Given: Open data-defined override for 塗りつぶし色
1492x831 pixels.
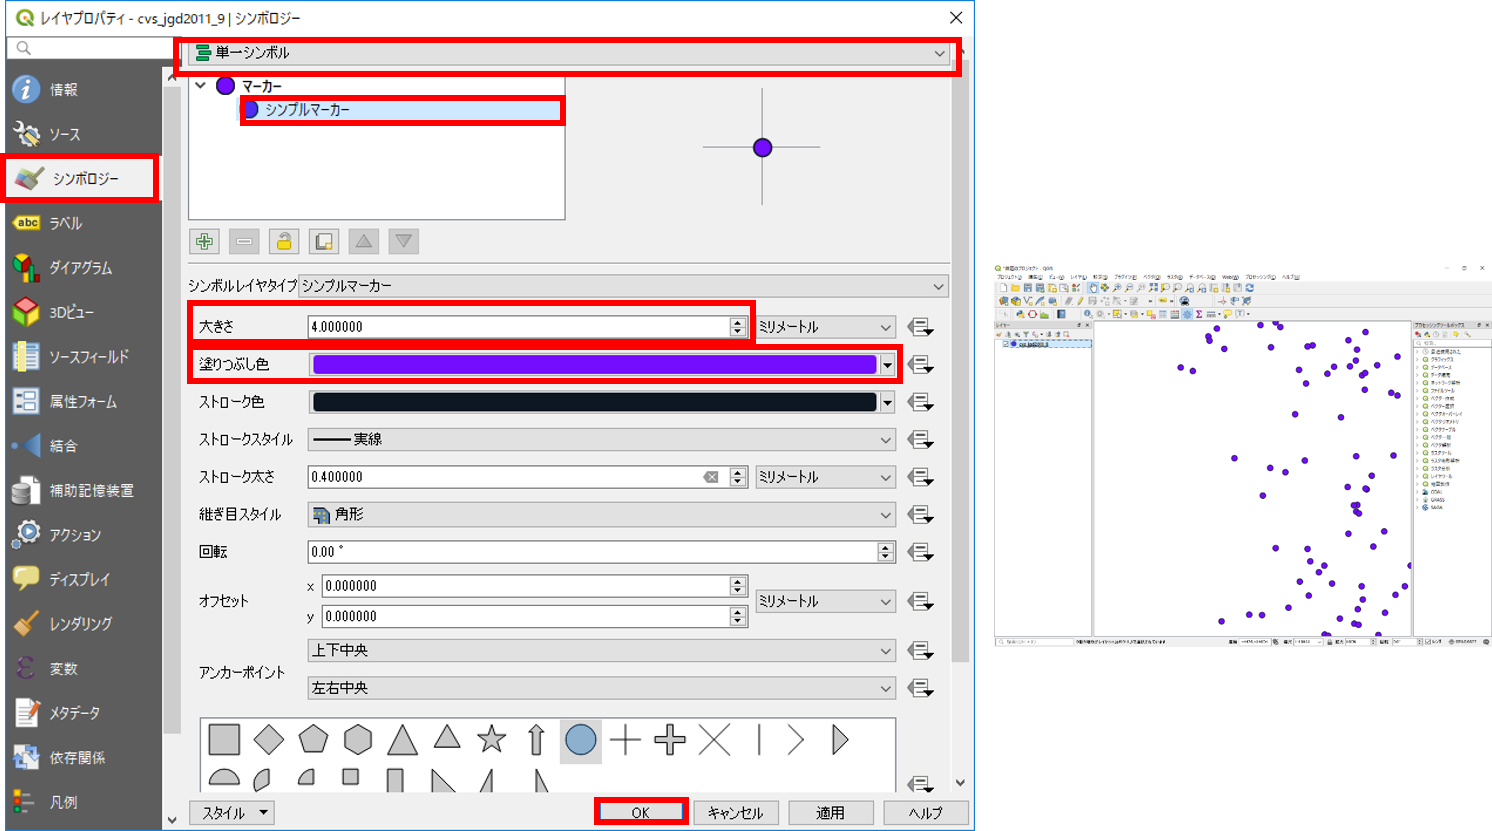Looking at the screenshot, I should pos(920,365).
